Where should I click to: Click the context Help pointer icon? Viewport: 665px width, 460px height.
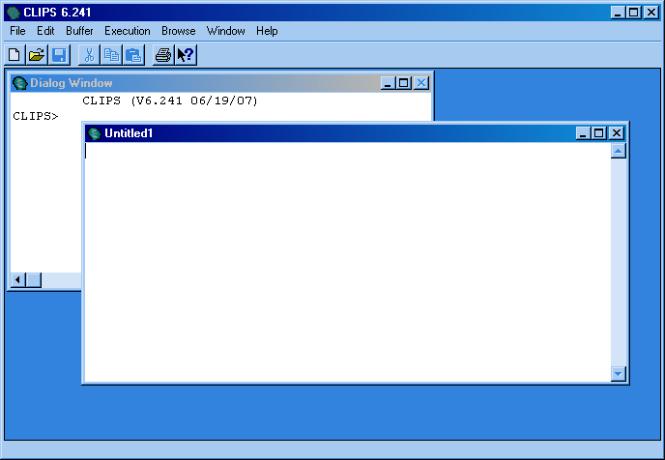[186, 55]
